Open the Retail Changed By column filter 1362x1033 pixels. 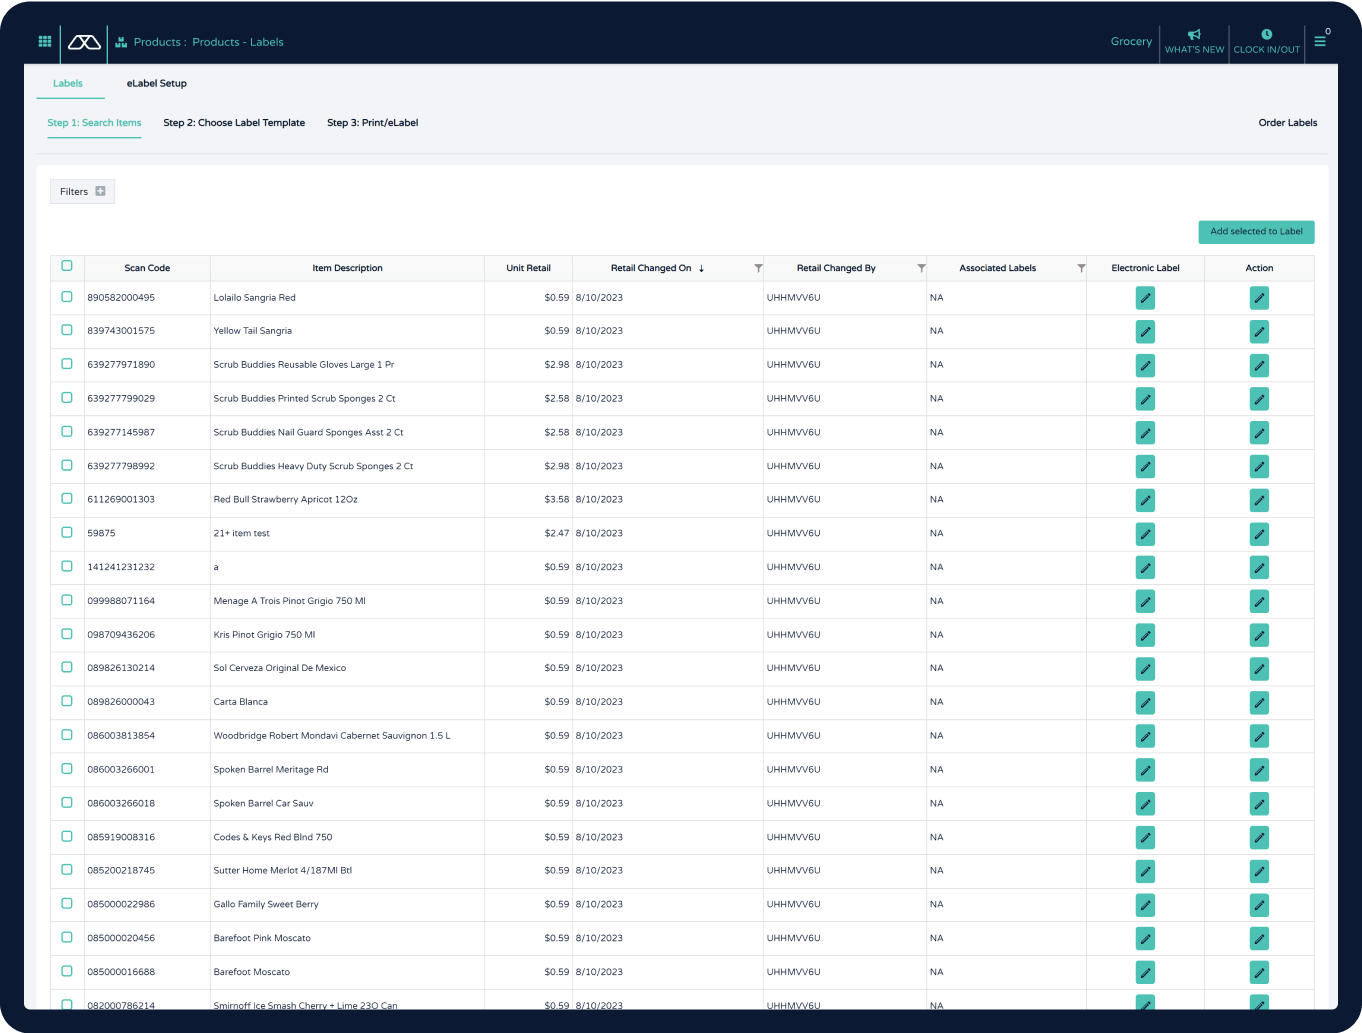(921, 268)
